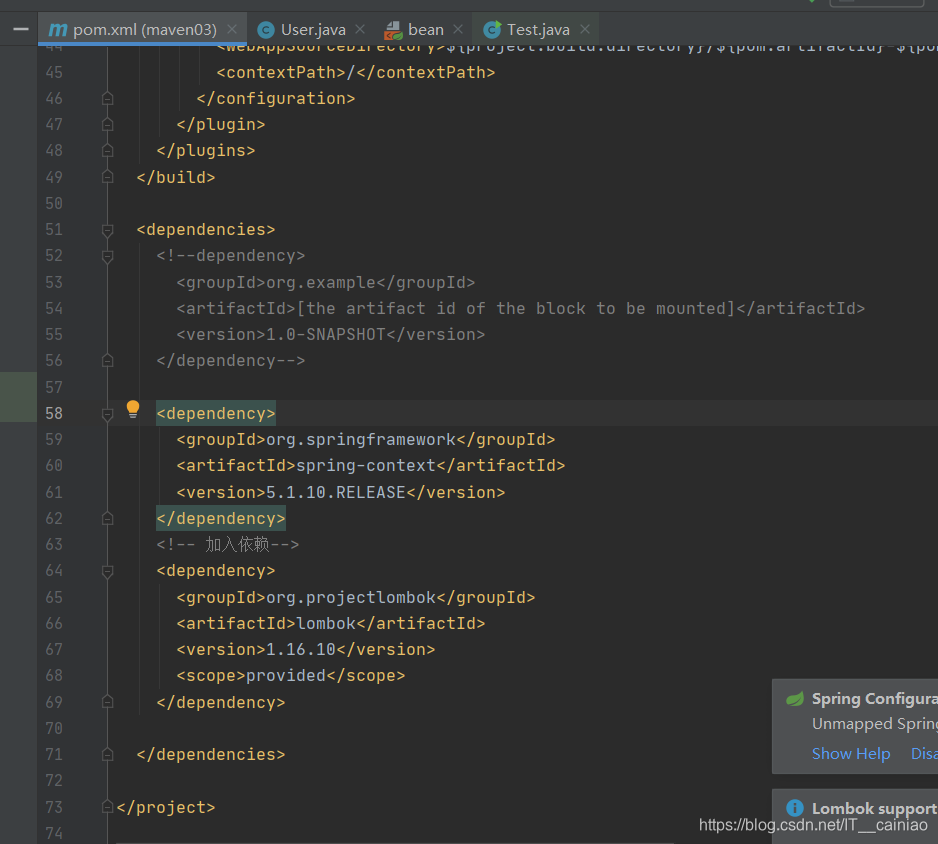Click the closing build tag

pos(176,177)
